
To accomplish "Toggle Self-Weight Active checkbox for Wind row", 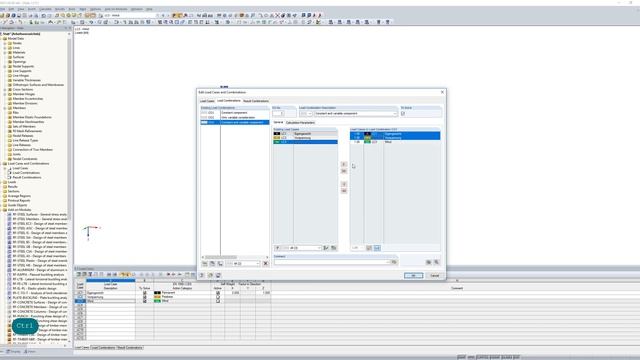I will [x=218, y=301].
